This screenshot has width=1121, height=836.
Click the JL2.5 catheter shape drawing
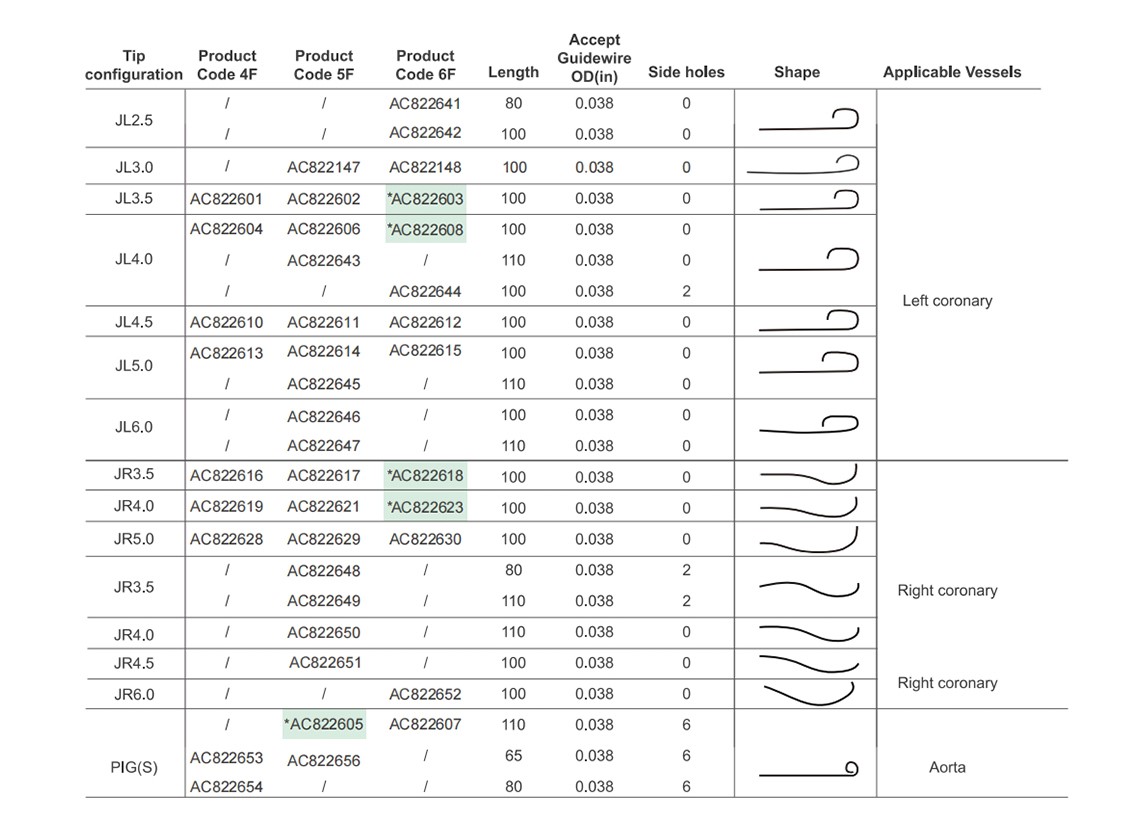(808, 120)
